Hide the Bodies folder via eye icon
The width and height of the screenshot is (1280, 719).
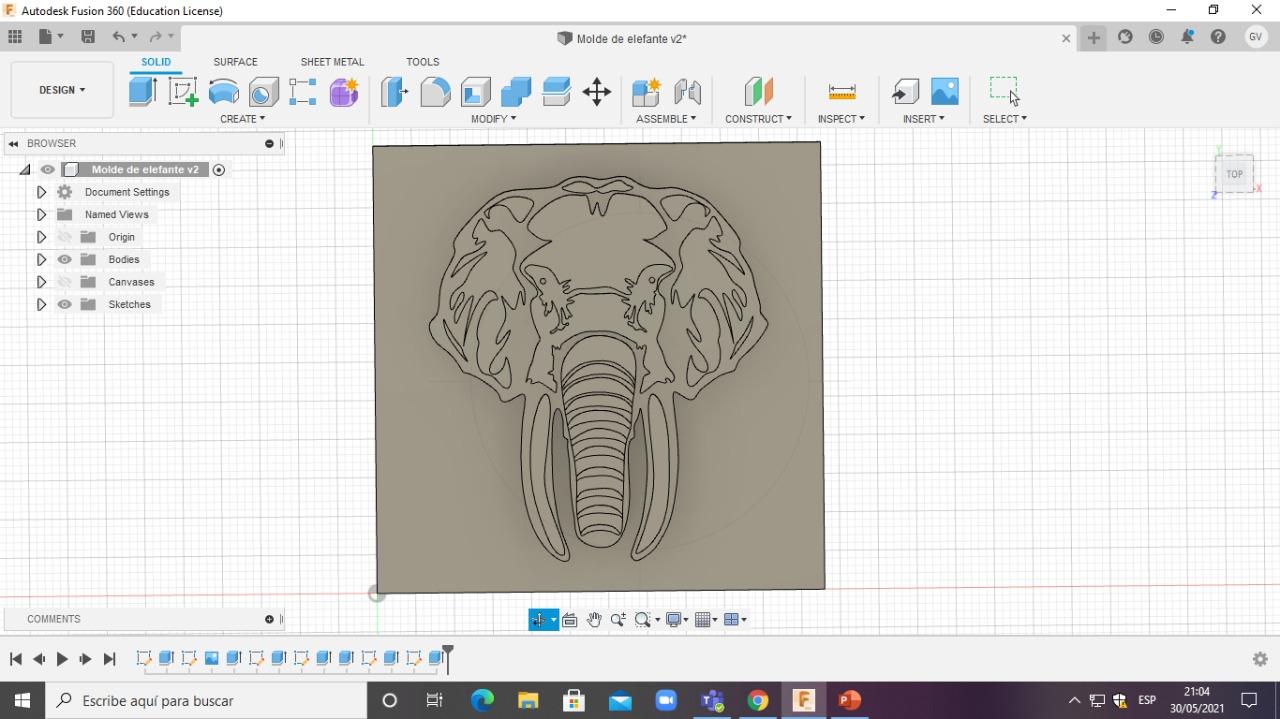[65, 260]
